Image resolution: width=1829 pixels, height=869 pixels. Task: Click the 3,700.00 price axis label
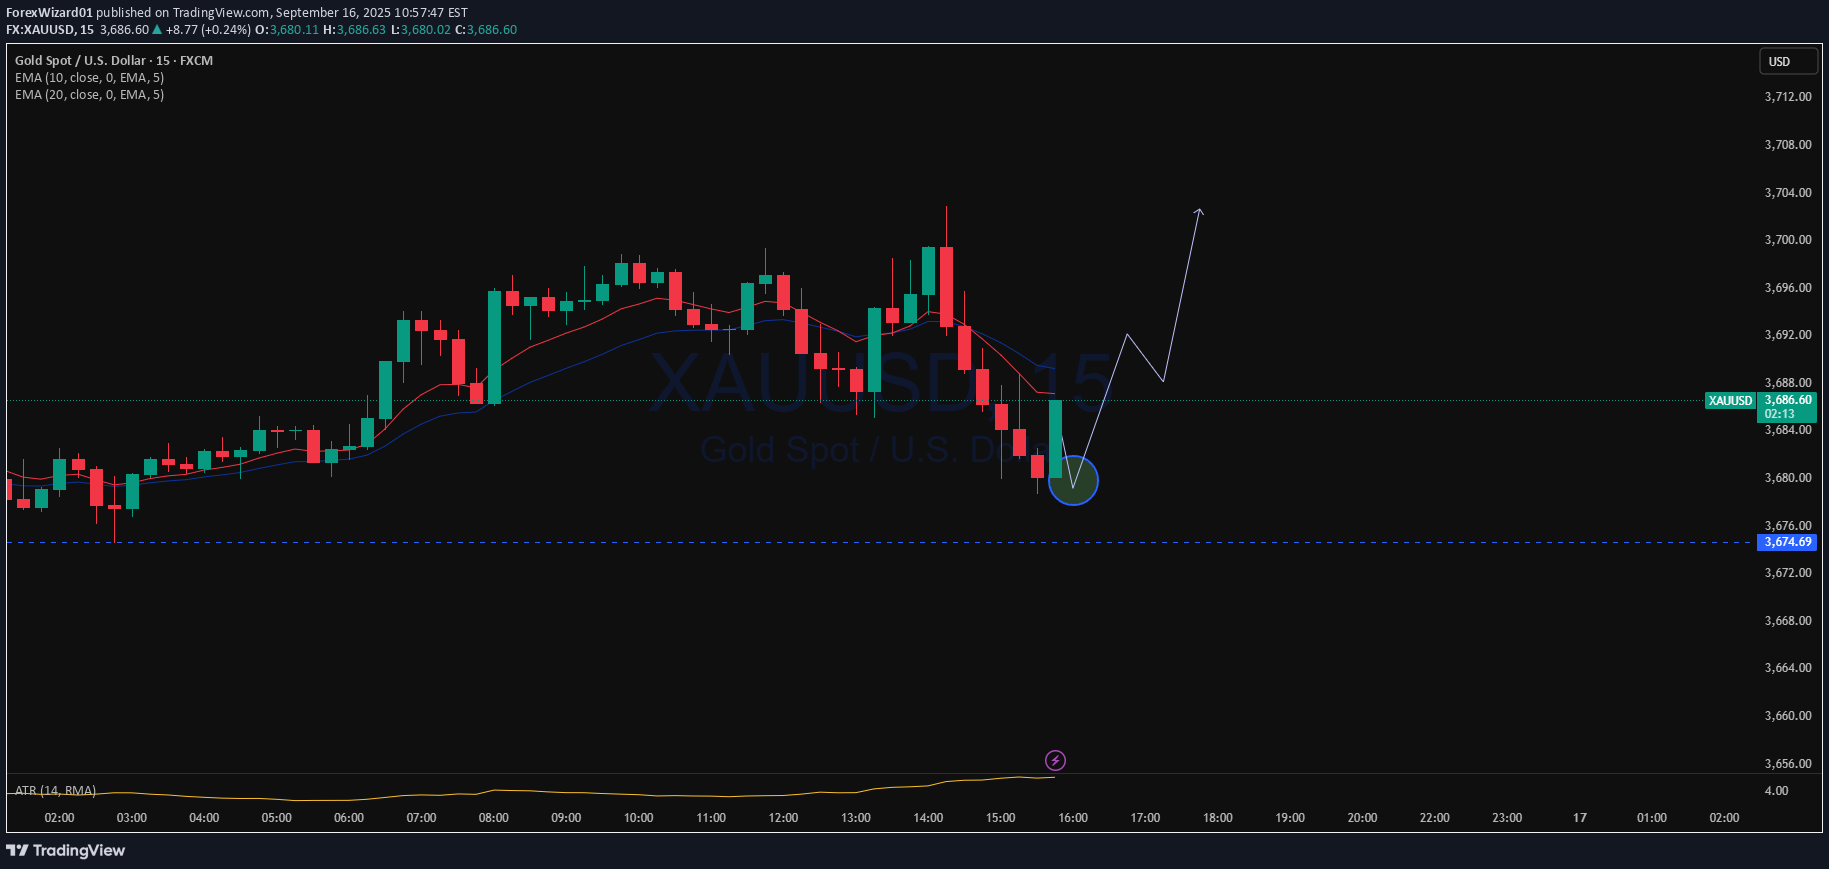(1788, 240)
